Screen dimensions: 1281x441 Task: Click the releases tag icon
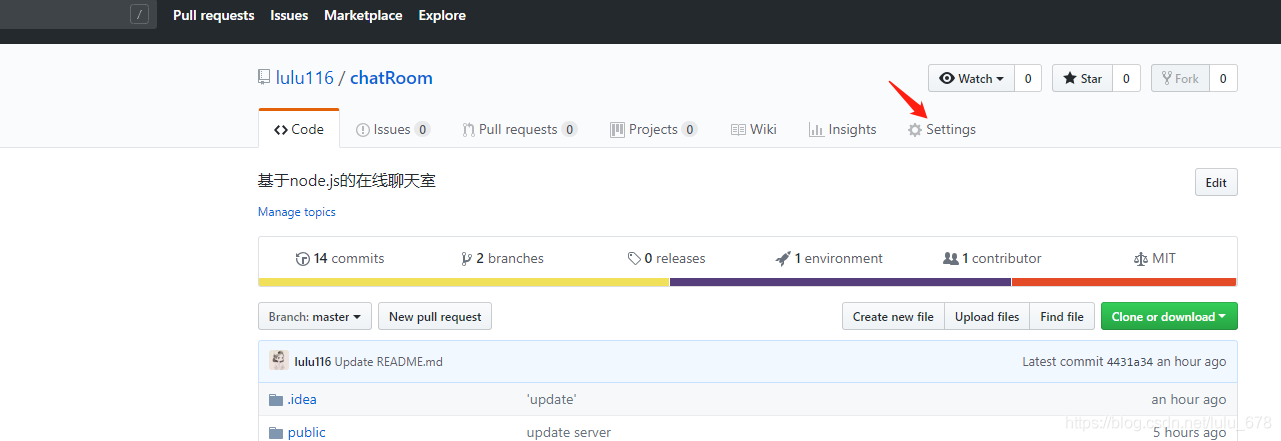pyautogui.click(x=634, y=259)
